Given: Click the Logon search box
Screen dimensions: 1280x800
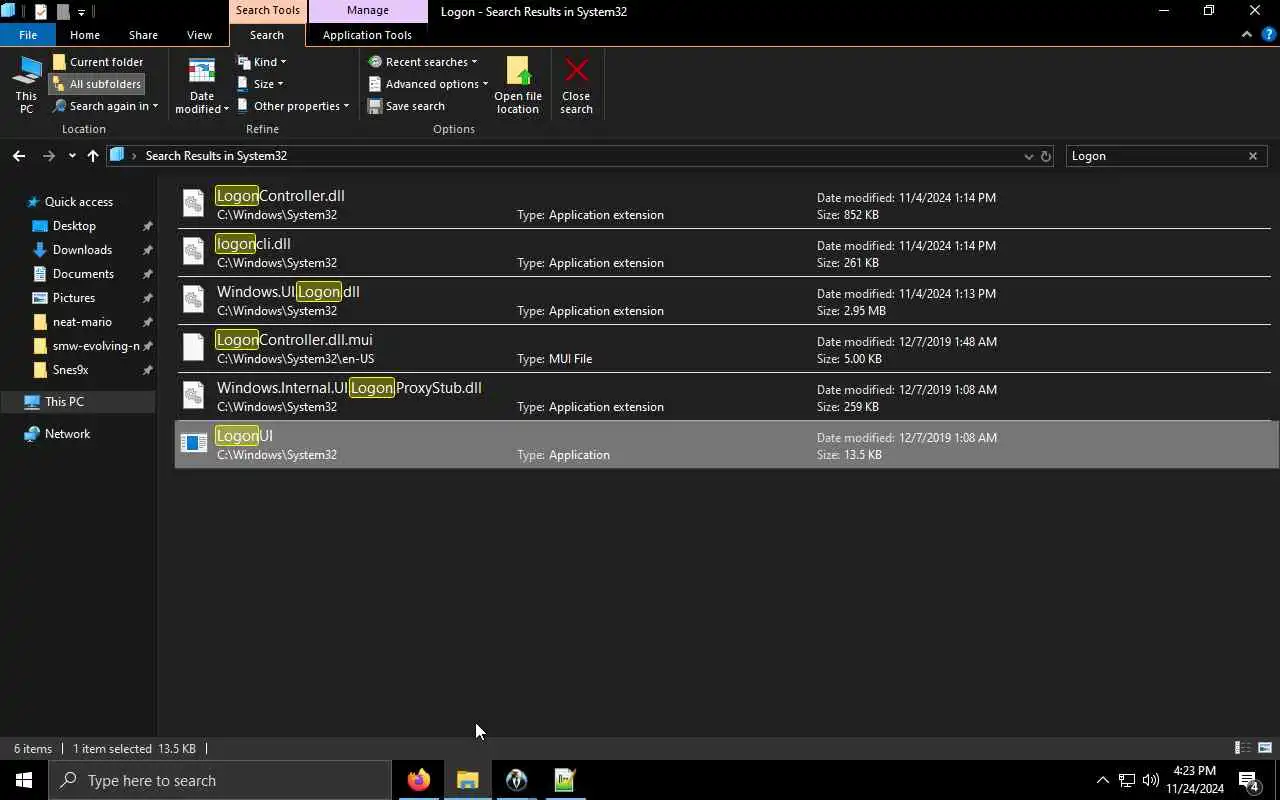Looking at the screenshot, I should click(1155, 156).
